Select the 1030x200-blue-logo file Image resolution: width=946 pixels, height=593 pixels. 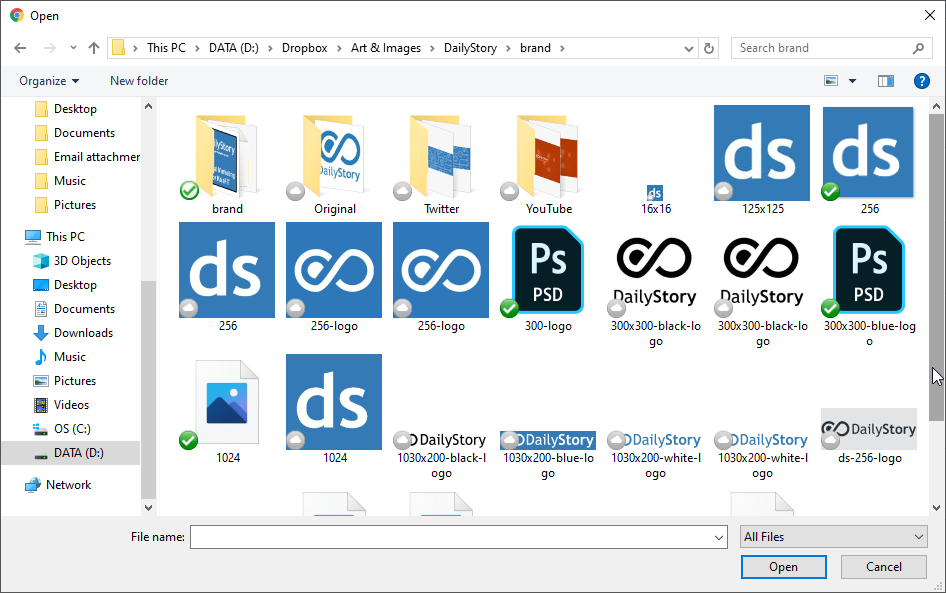click(548, 455)
